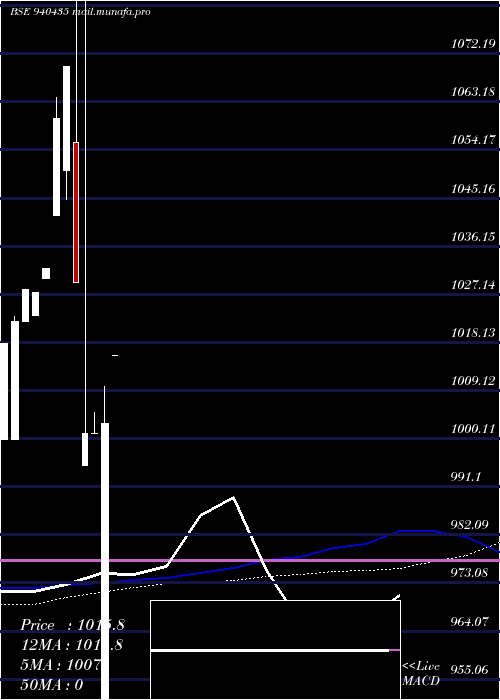Click the 12MA value readout
Image resolution: width=500 pixels, height=700 pixels.
(71, 645)
